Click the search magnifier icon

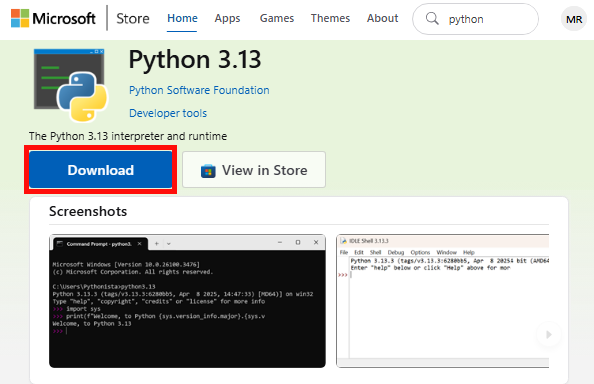432,18
